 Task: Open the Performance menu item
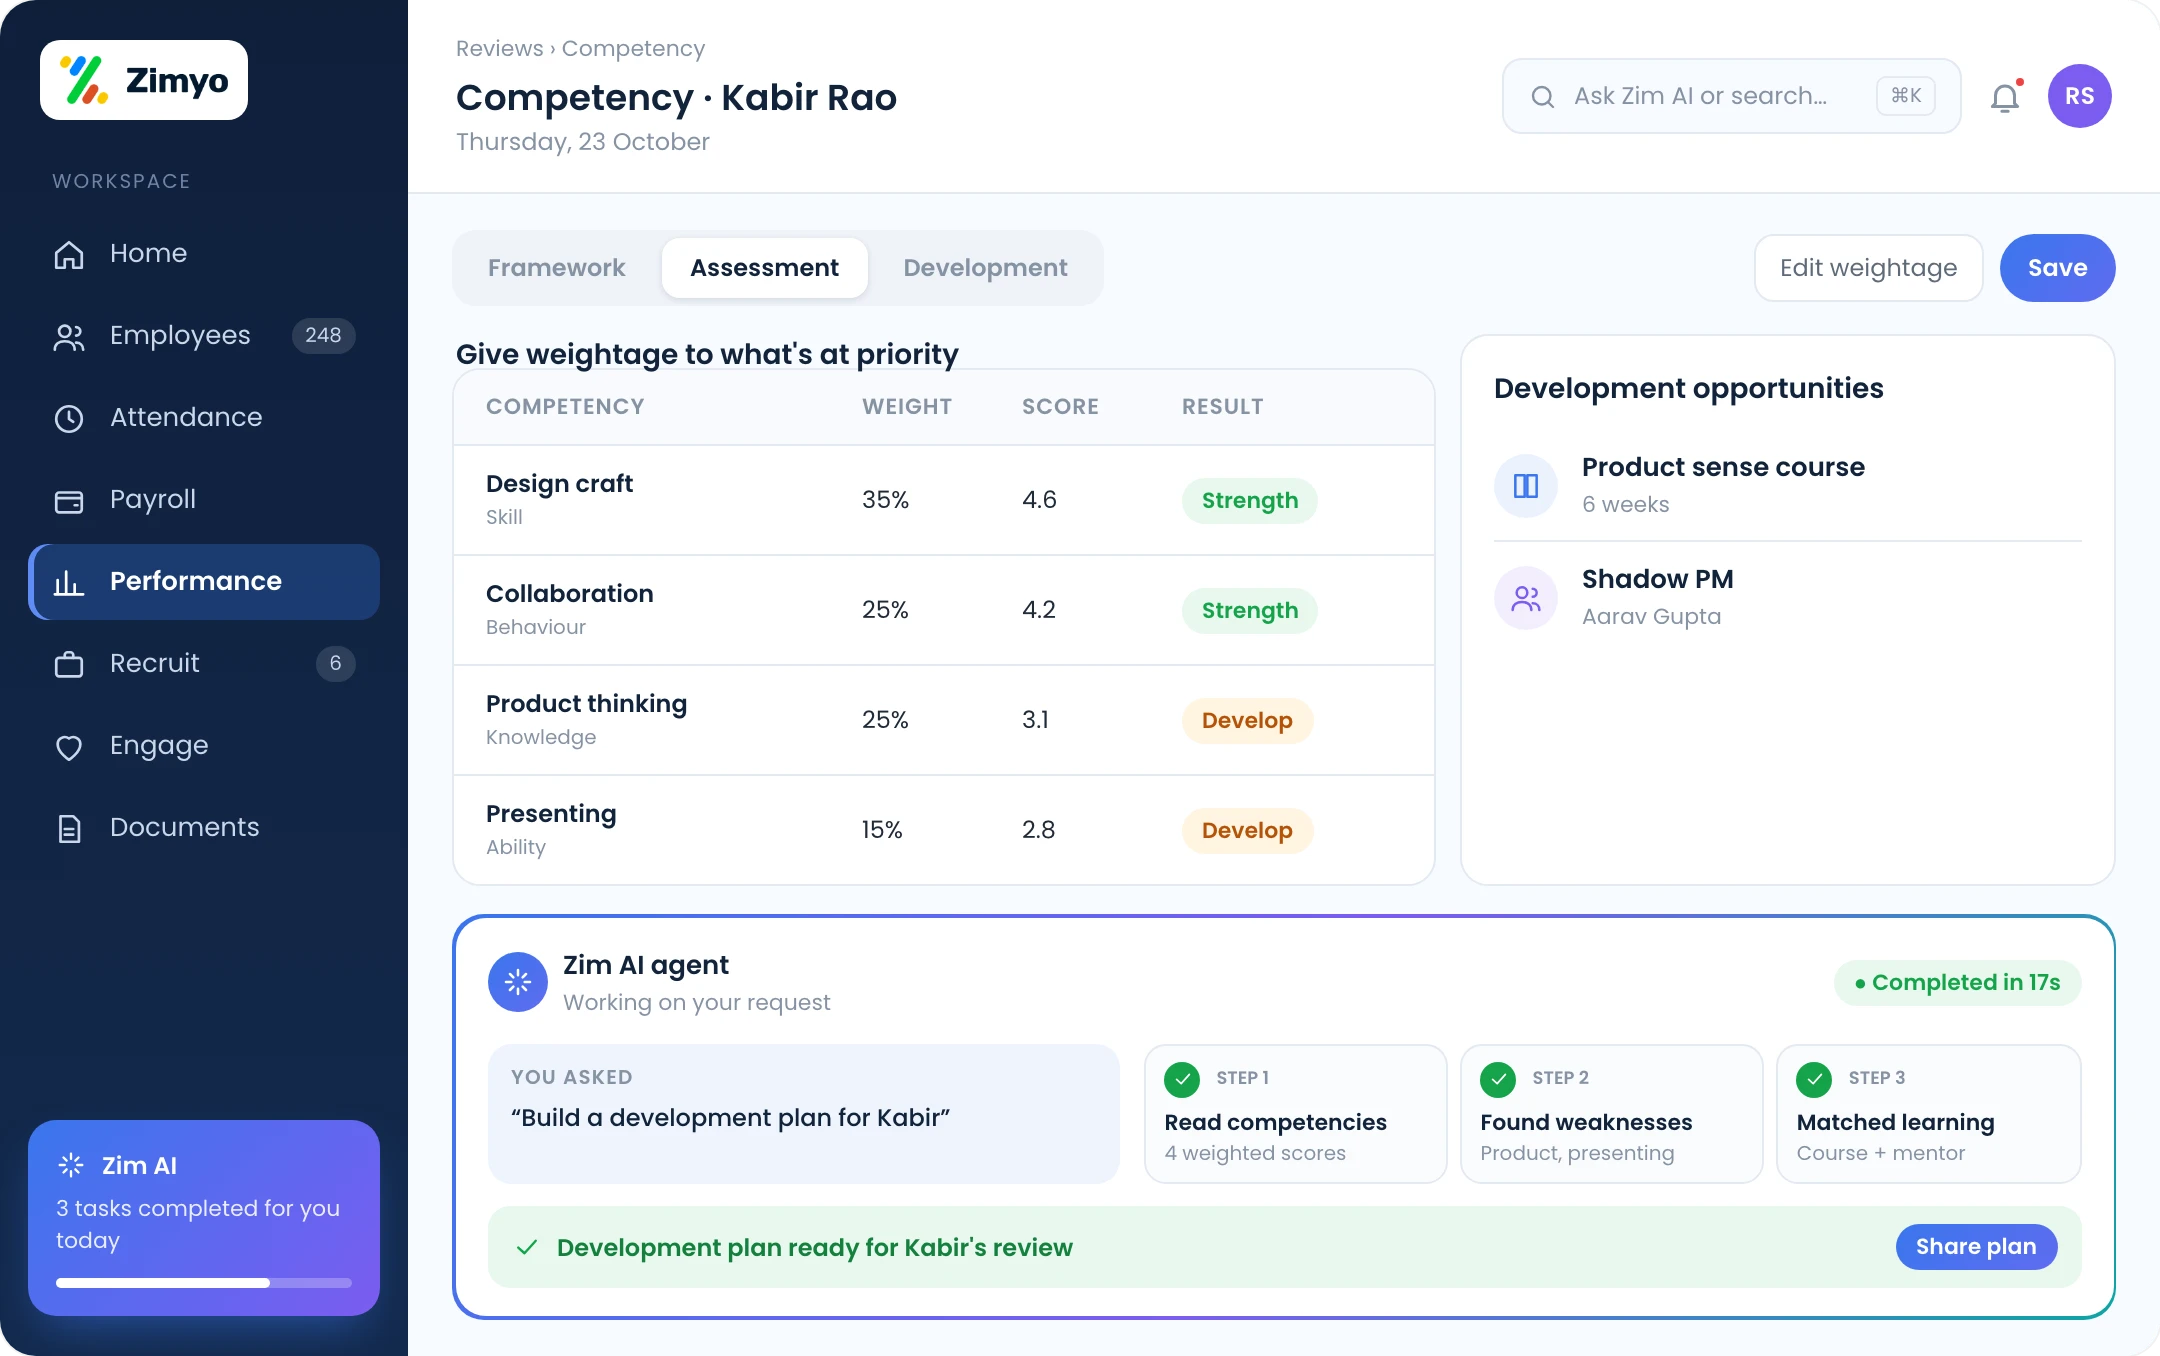coord(204,582)
